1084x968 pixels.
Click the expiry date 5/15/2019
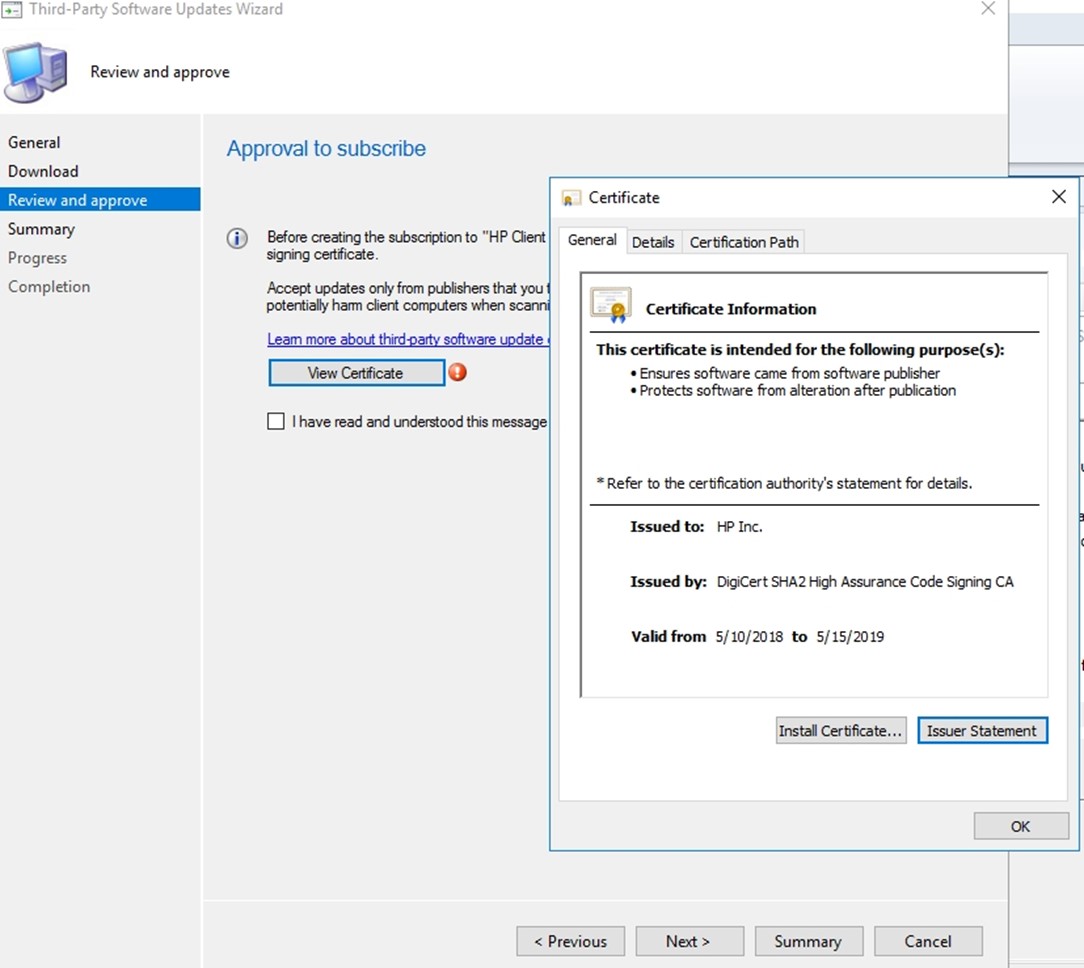[850, 637]
